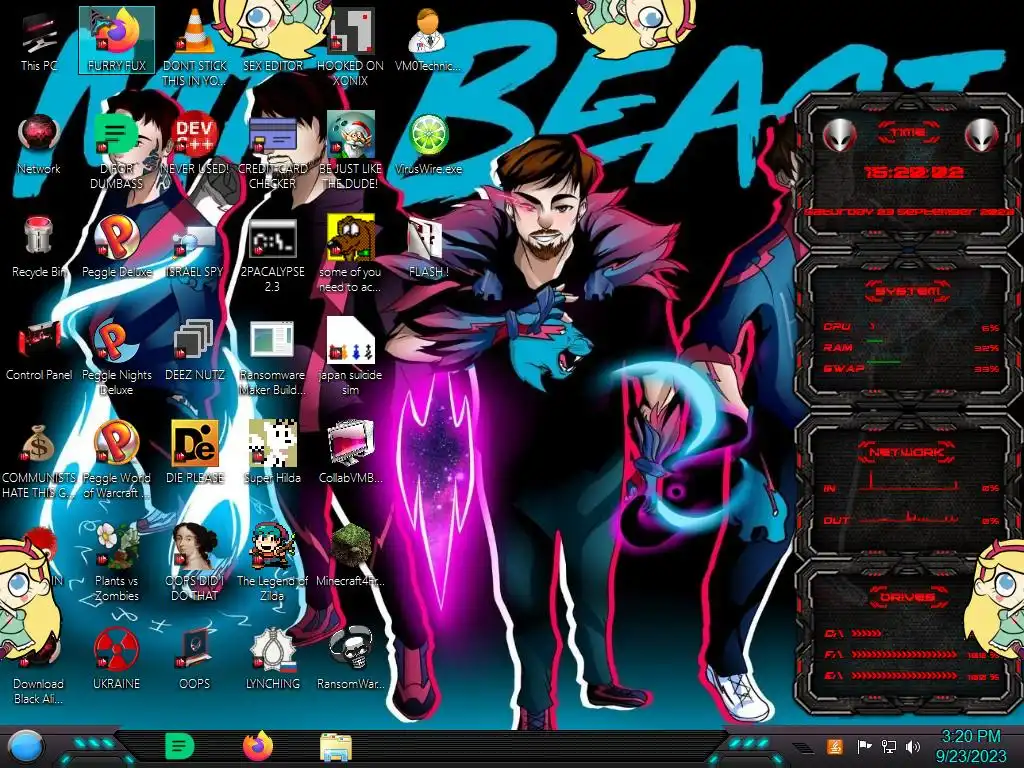Screen dimensions: 1024x768
Task: Click the taskbar clock showing 3:20 PM
Action: point(971,746)
